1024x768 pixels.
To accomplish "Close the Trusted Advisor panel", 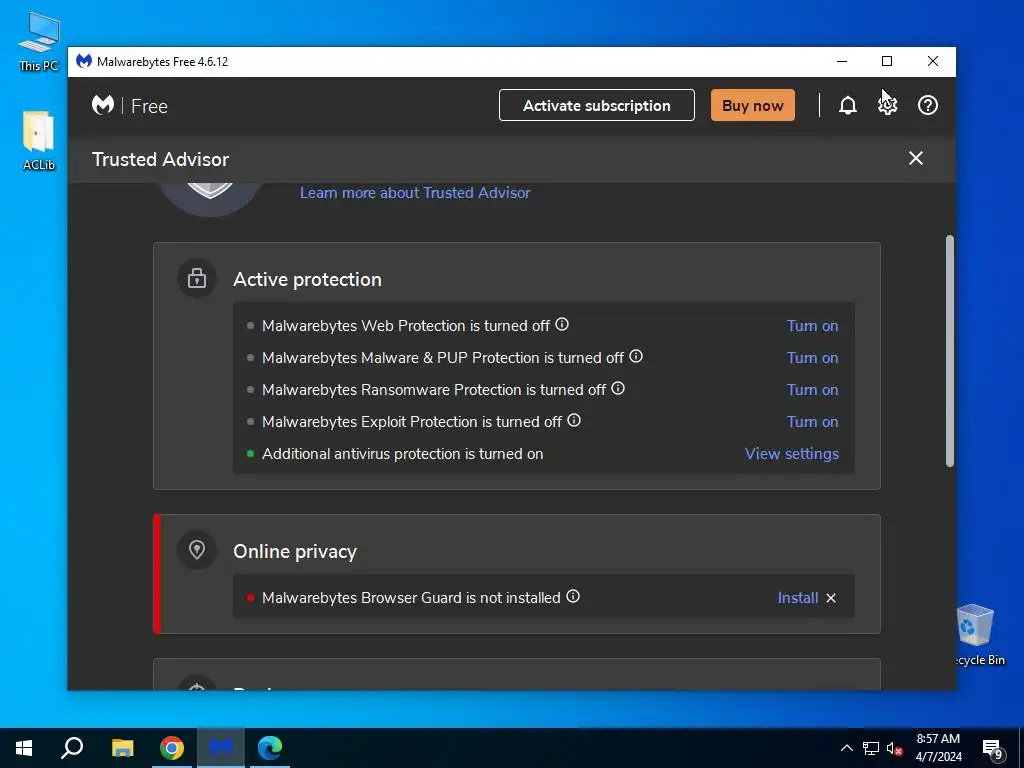I will (916, 158).
